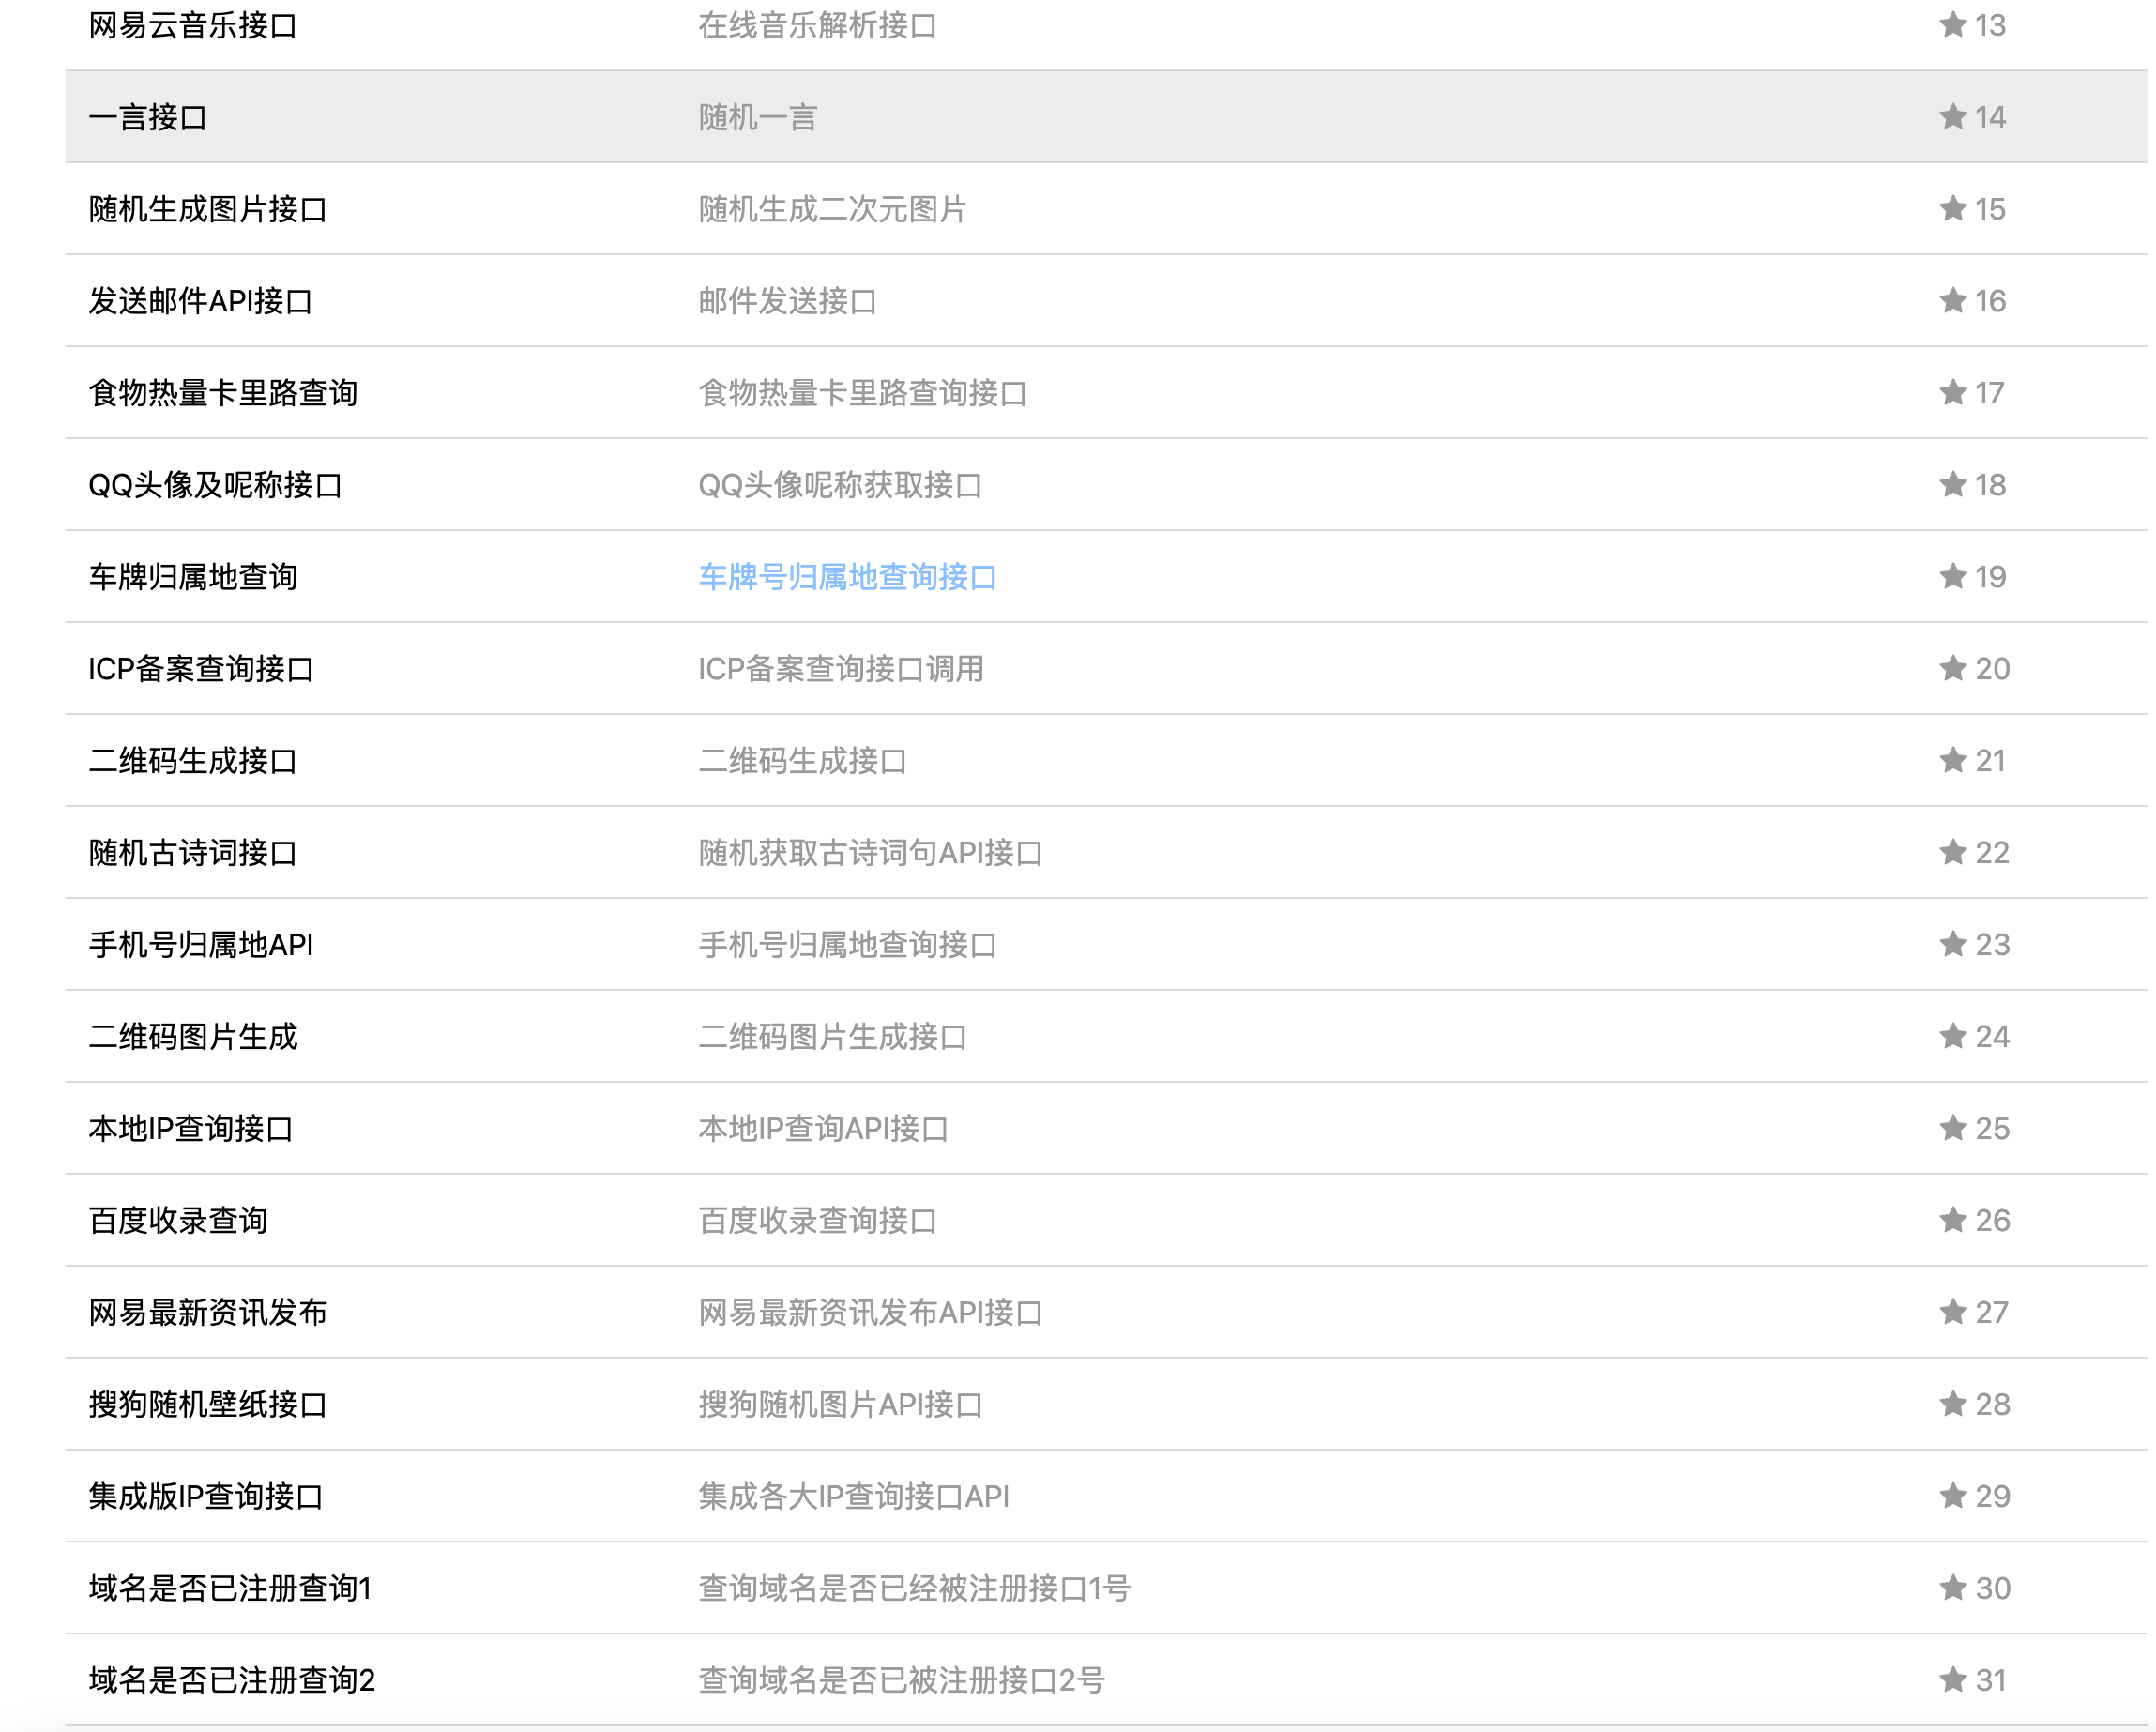Star the 搜狗随机壁纸接口 entry
The height and width of the screenshot is (1732, 2156).
tap(1952, 1404)
